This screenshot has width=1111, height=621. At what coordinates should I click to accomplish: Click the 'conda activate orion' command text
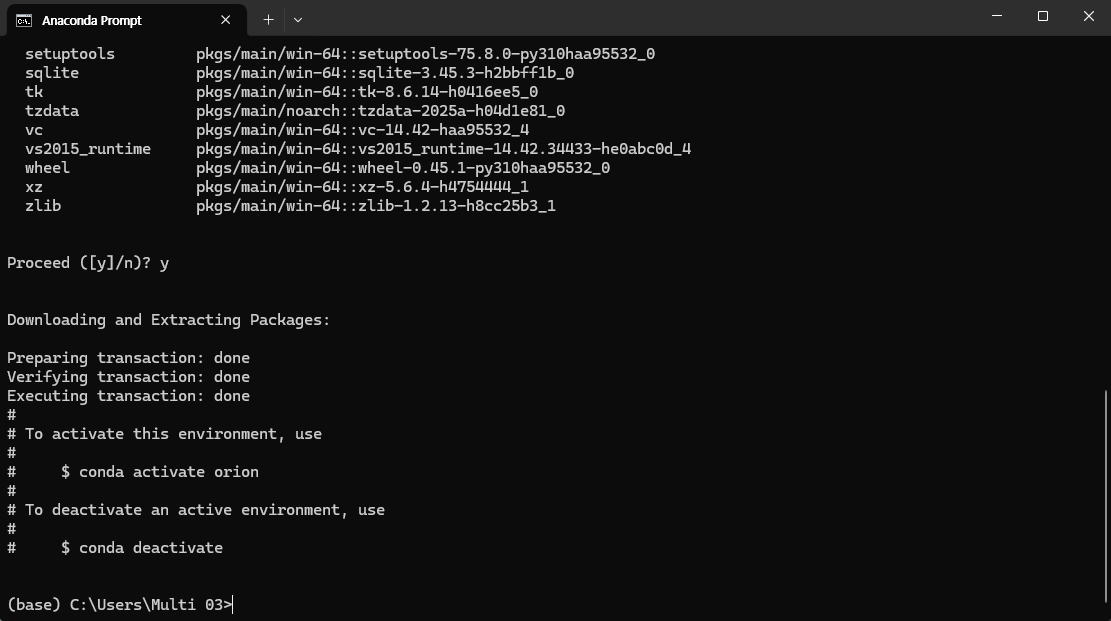(169, 472)
